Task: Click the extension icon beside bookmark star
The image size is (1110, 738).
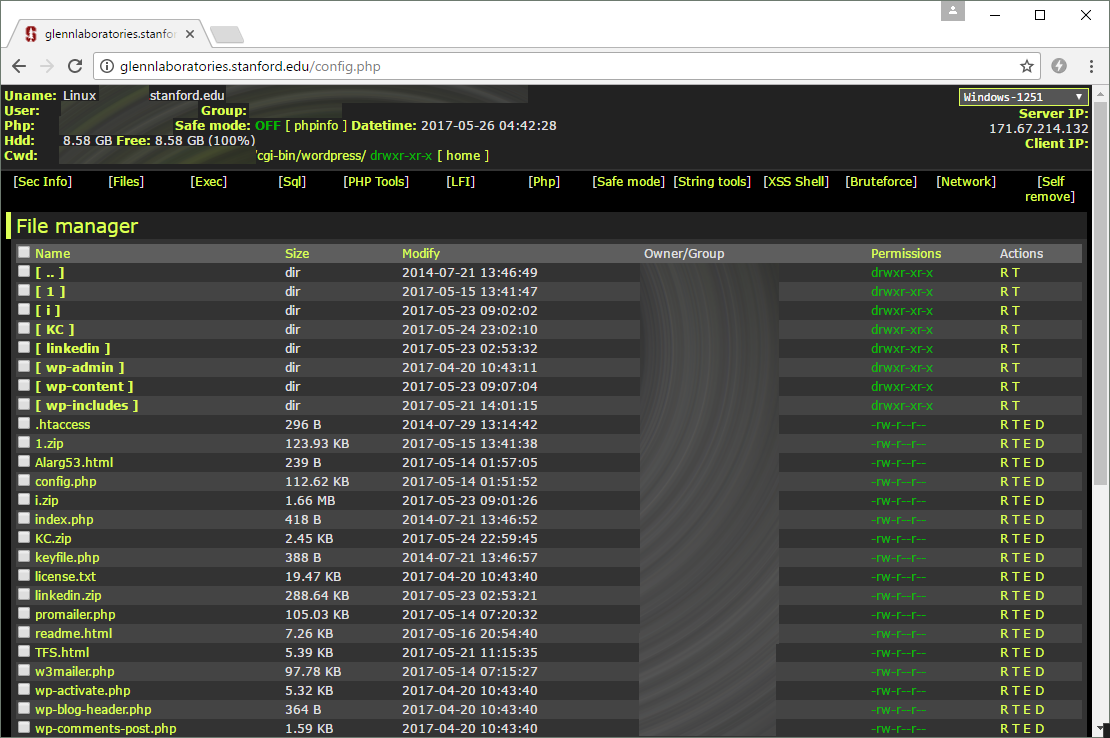Action: coord(1059,66)
